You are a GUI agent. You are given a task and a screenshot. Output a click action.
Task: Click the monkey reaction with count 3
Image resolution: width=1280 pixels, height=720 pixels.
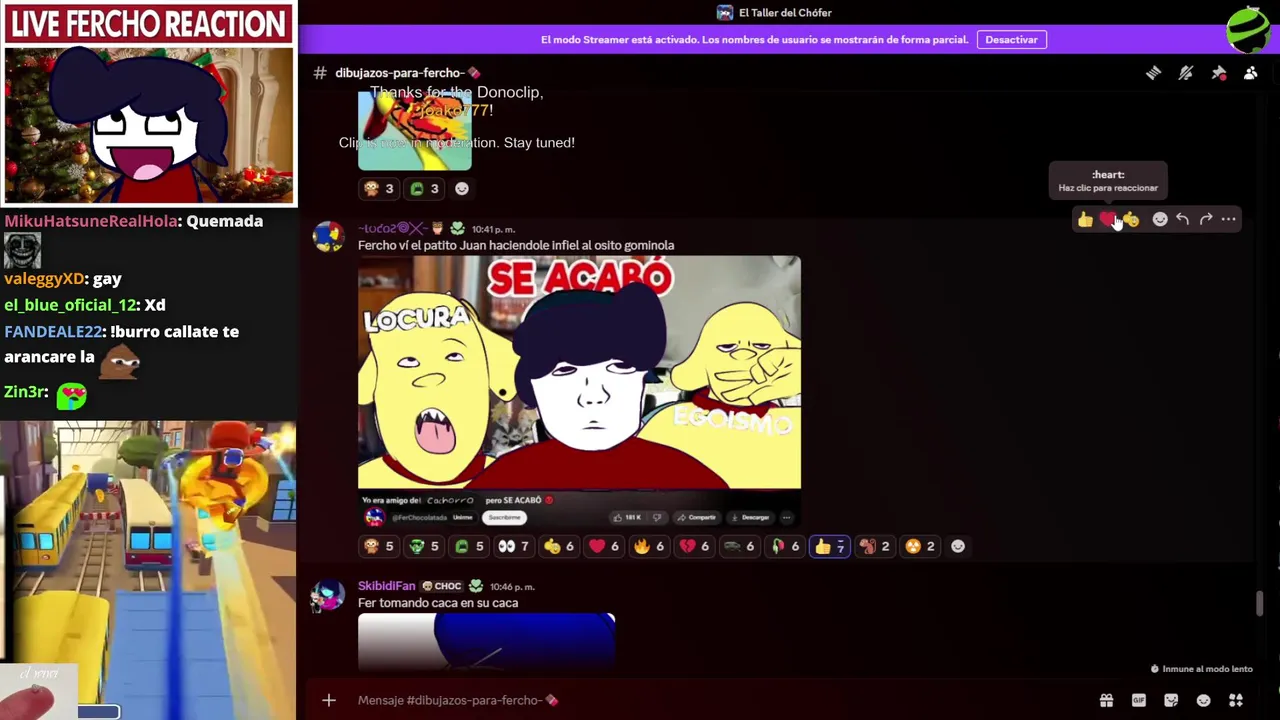(379, 188)
